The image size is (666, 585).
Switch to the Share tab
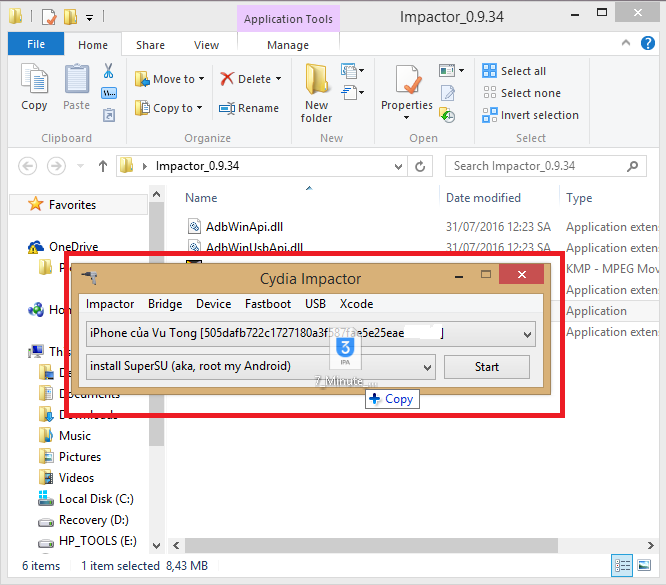(x=150, y=45)
